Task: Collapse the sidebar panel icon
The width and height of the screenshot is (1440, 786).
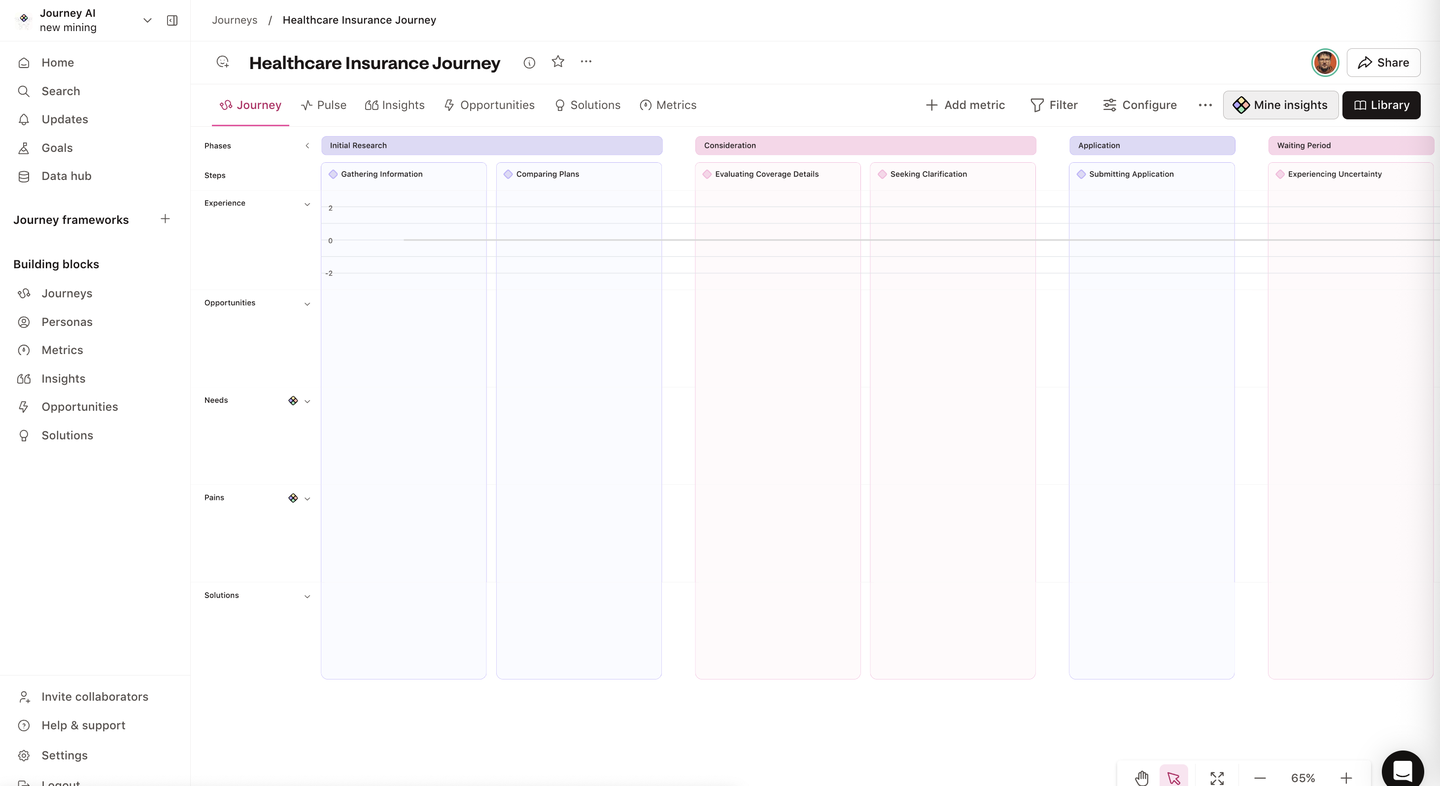Action: [x=172, y=20]
